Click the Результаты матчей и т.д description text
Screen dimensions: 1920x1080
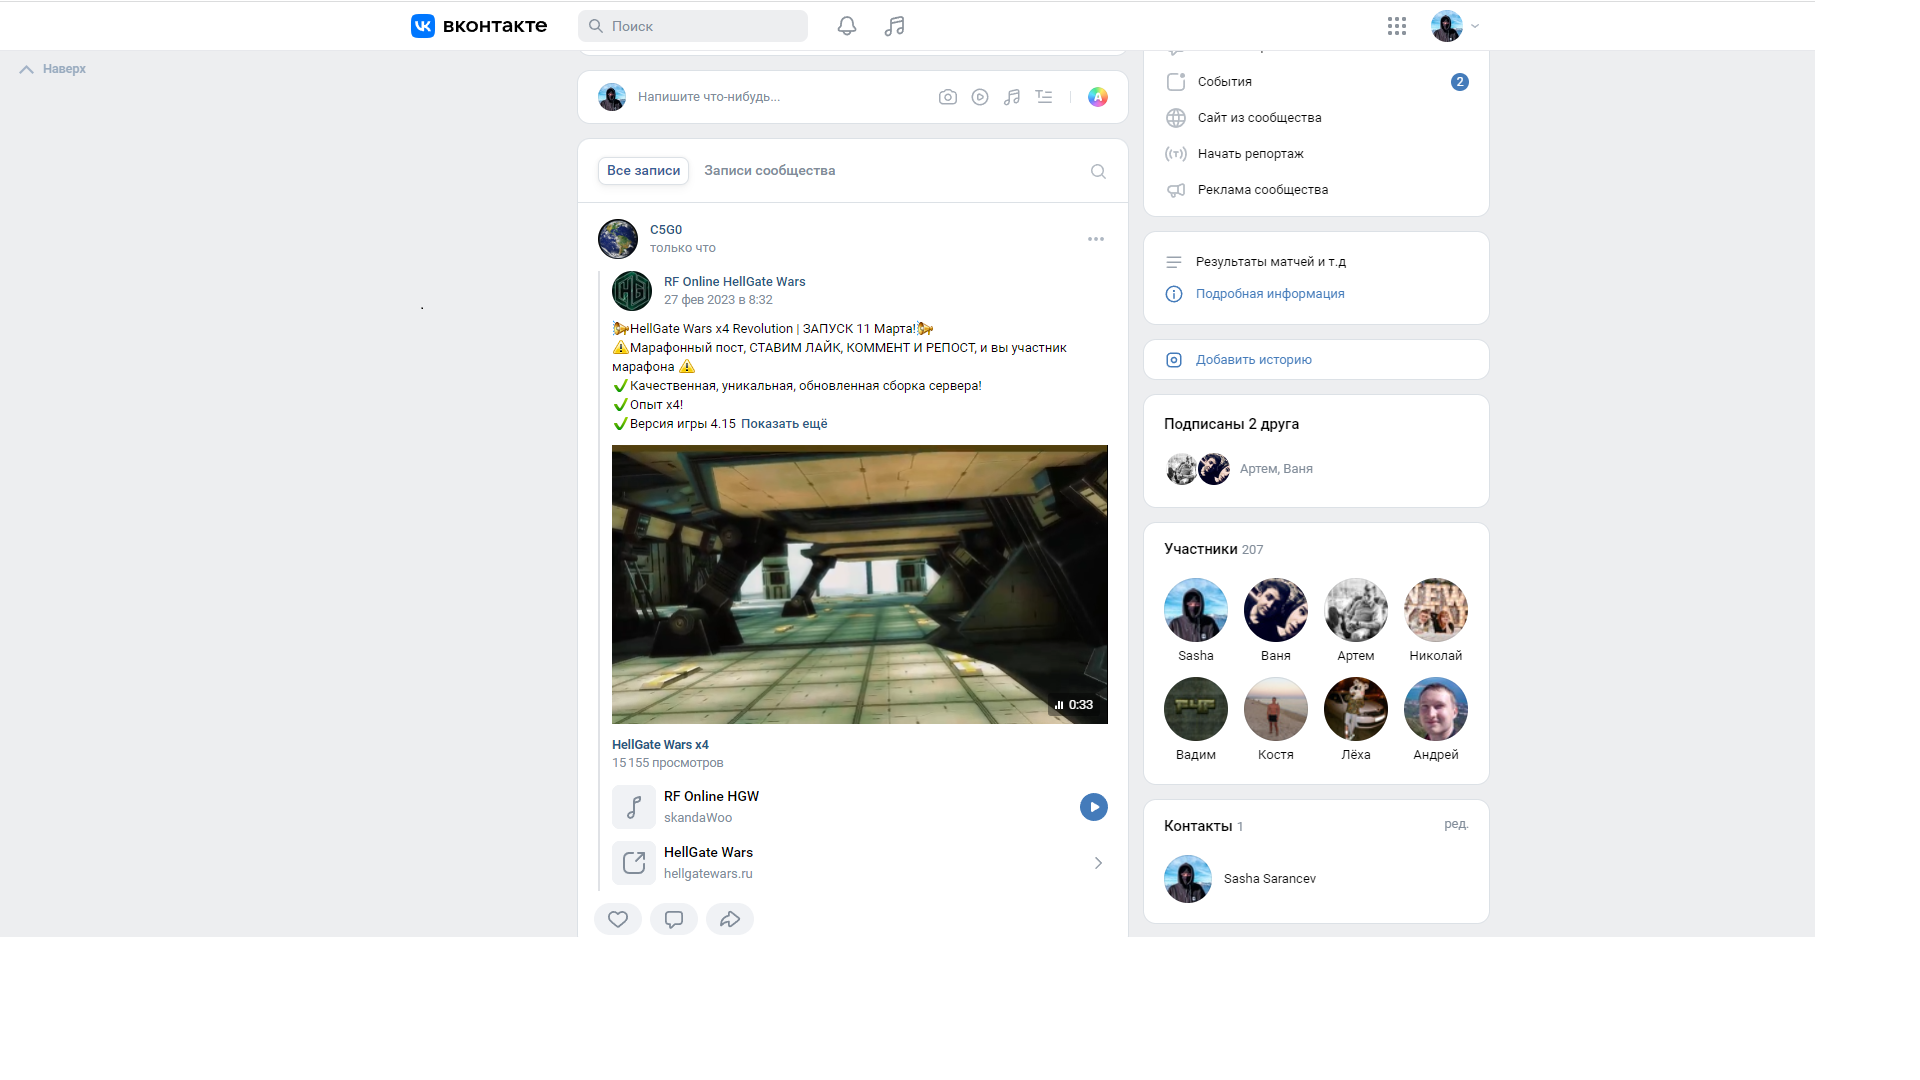tap(1271, 262)
